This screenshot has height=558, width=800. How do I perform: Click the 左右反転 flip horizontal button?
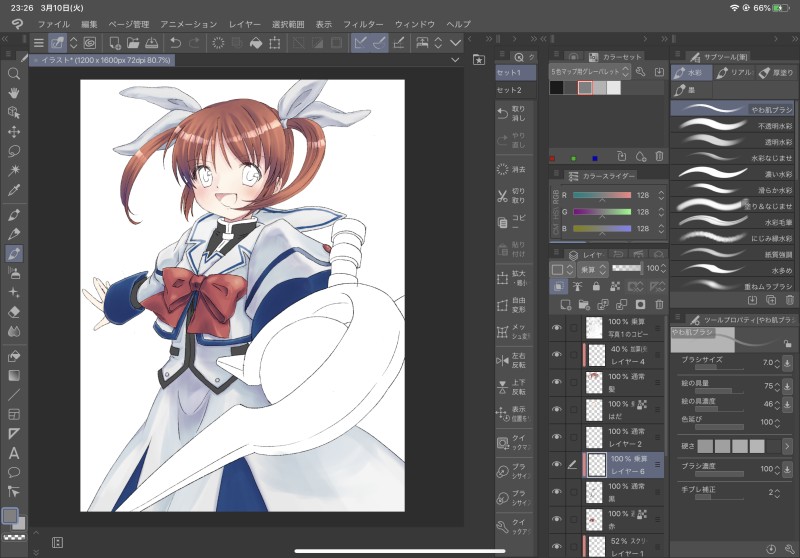[514, 360]
